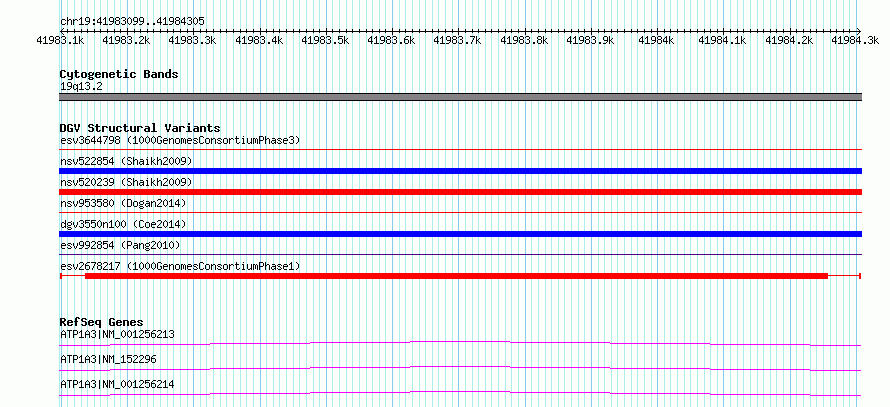Screen dimensions: 890x407
Task: Select variant label nsv522854 (Shaikh2009)
Action: click(126, 162)
